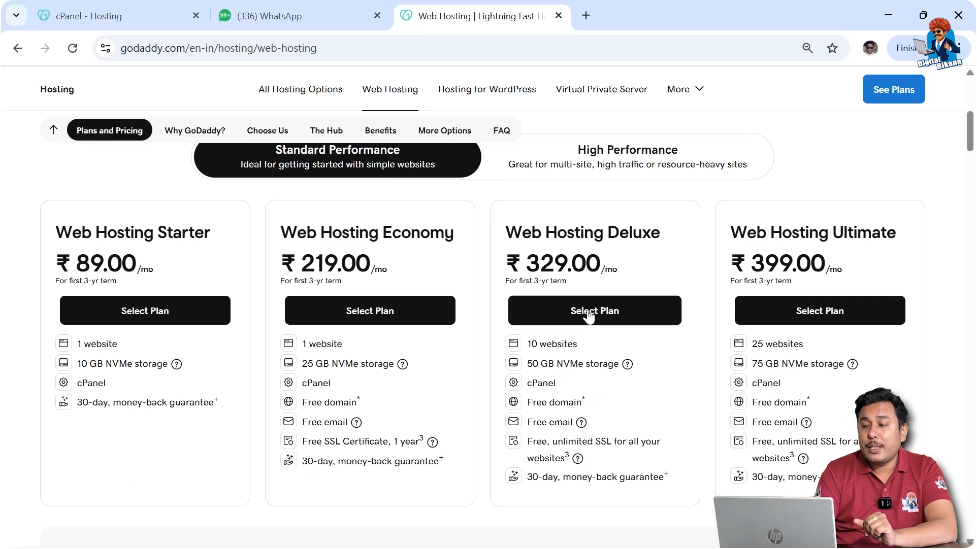Screen dimensions: 977x549
Task: Open help icon beside Deluxe Free email
Action: coord(581,422)
